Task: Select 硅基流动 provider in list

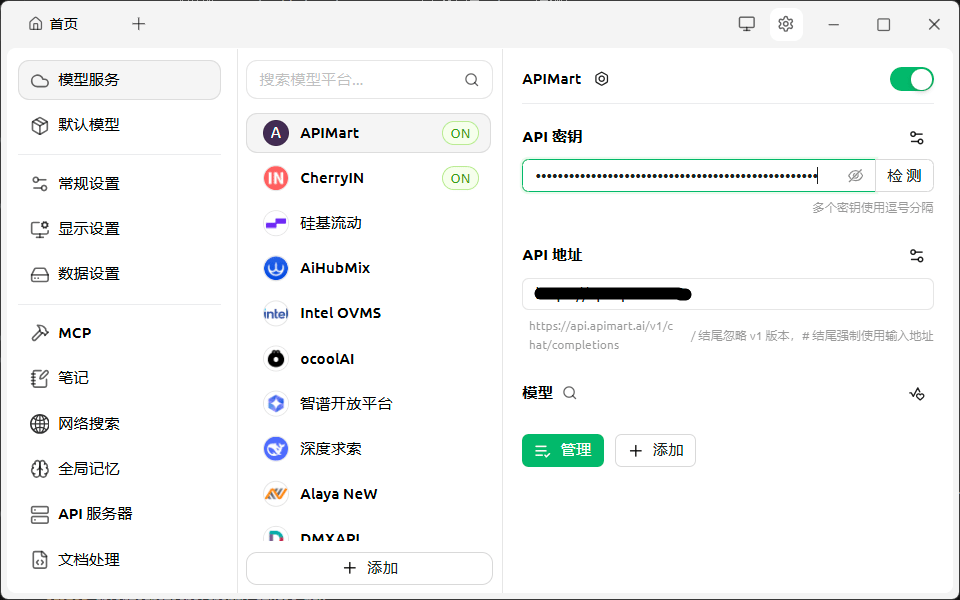Action: [369, 223]
